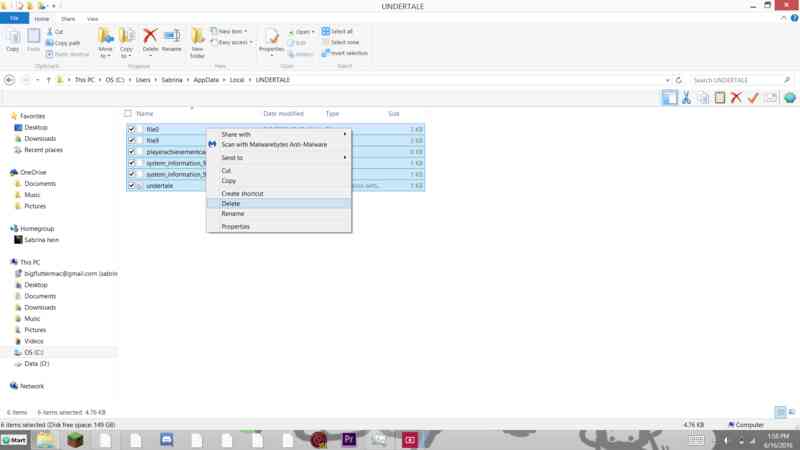Choose Create shortcut in the context menu
Image resolution: width=800 pixels, height=450 pixels.
pos(279,193)
